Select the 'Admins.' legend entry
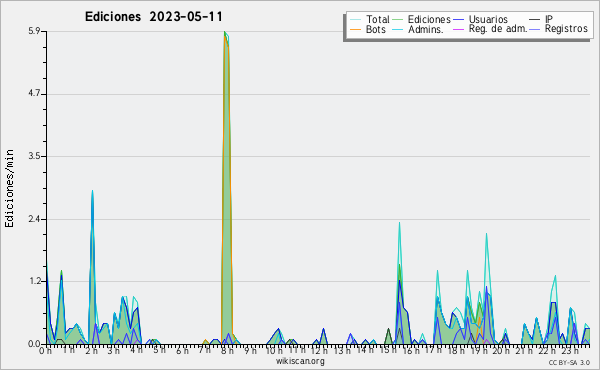 pyautogui.click(x=418, y=29)
